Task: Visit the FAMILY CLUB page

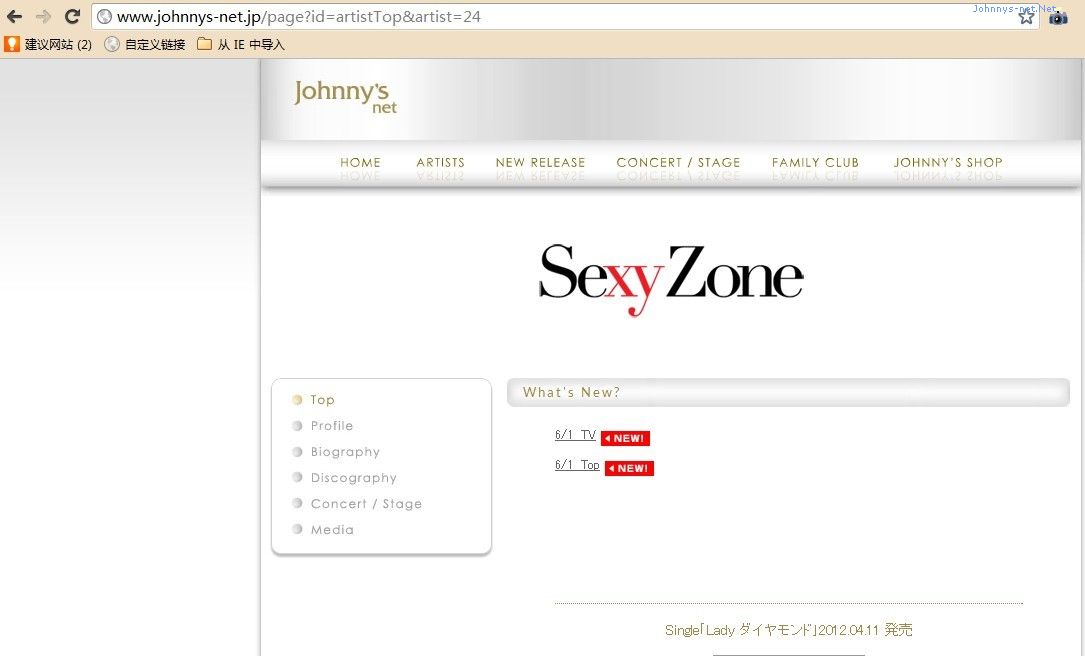Action: coord(815,162)
